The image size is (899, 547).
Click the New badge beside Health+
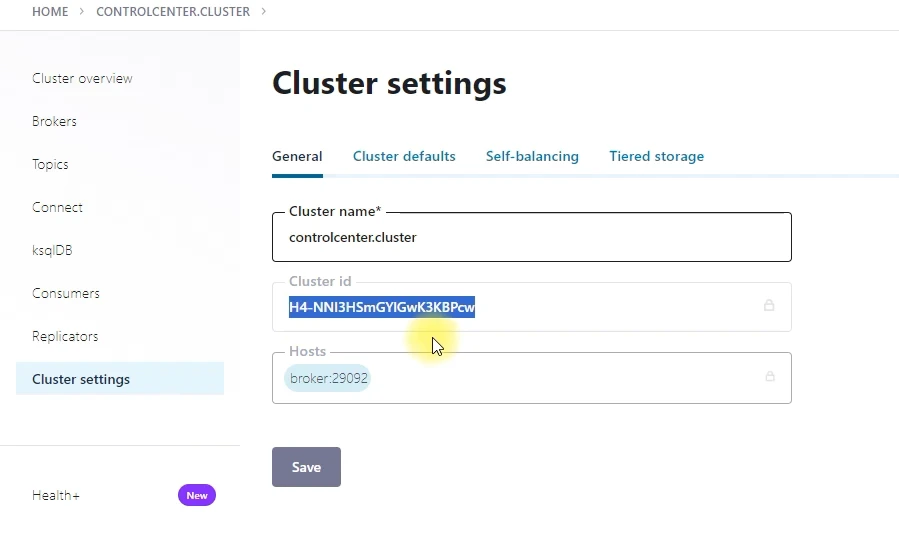pyautogui.click(x=196, y=495)
